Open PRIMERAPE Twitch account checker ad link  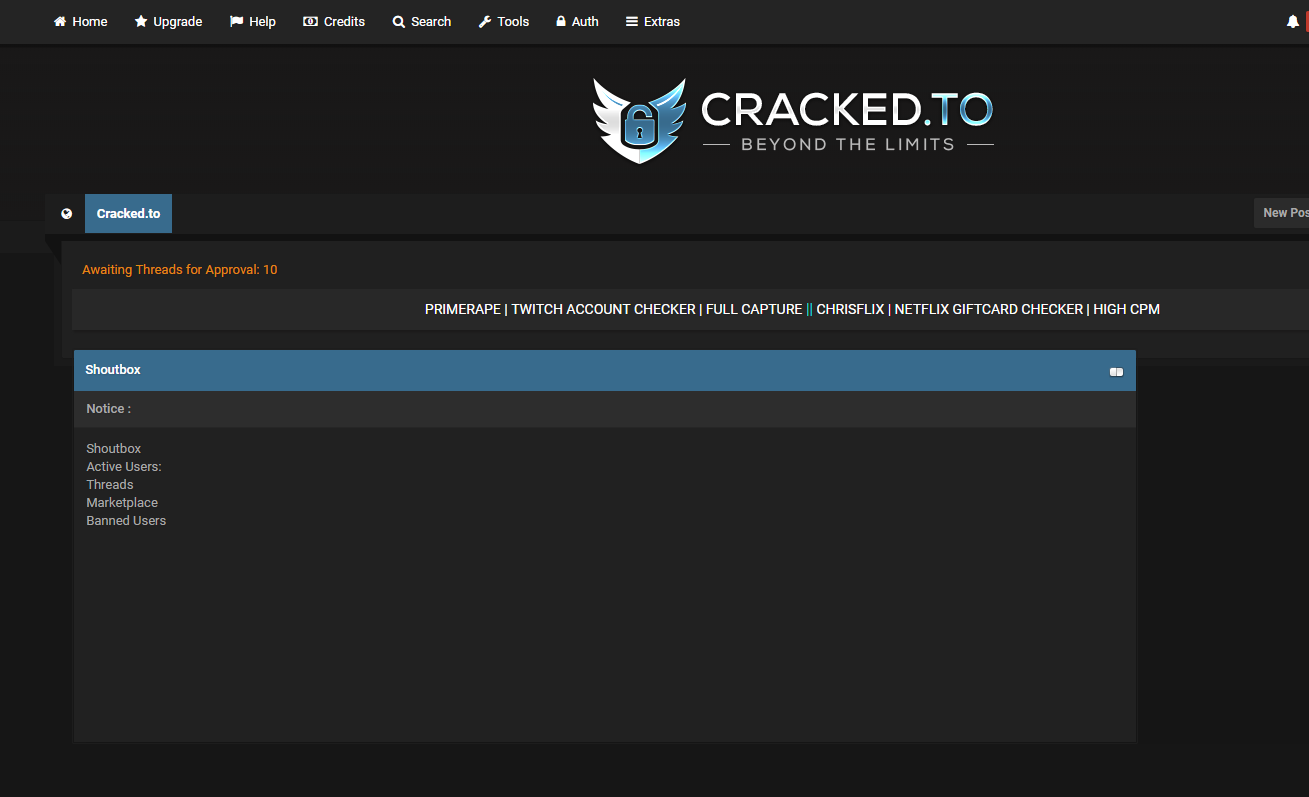click(613, 309)
